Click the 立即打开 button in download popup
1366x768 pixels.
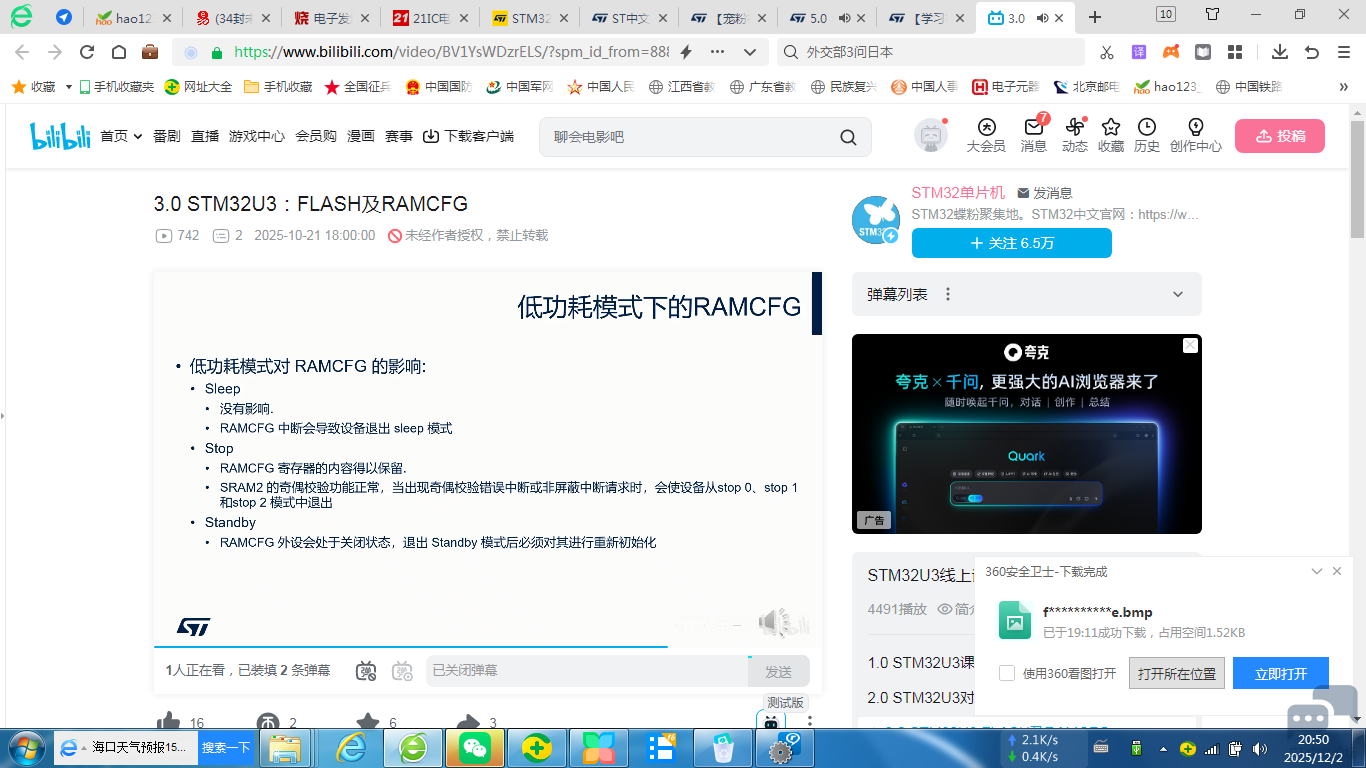pos(1280,673)
